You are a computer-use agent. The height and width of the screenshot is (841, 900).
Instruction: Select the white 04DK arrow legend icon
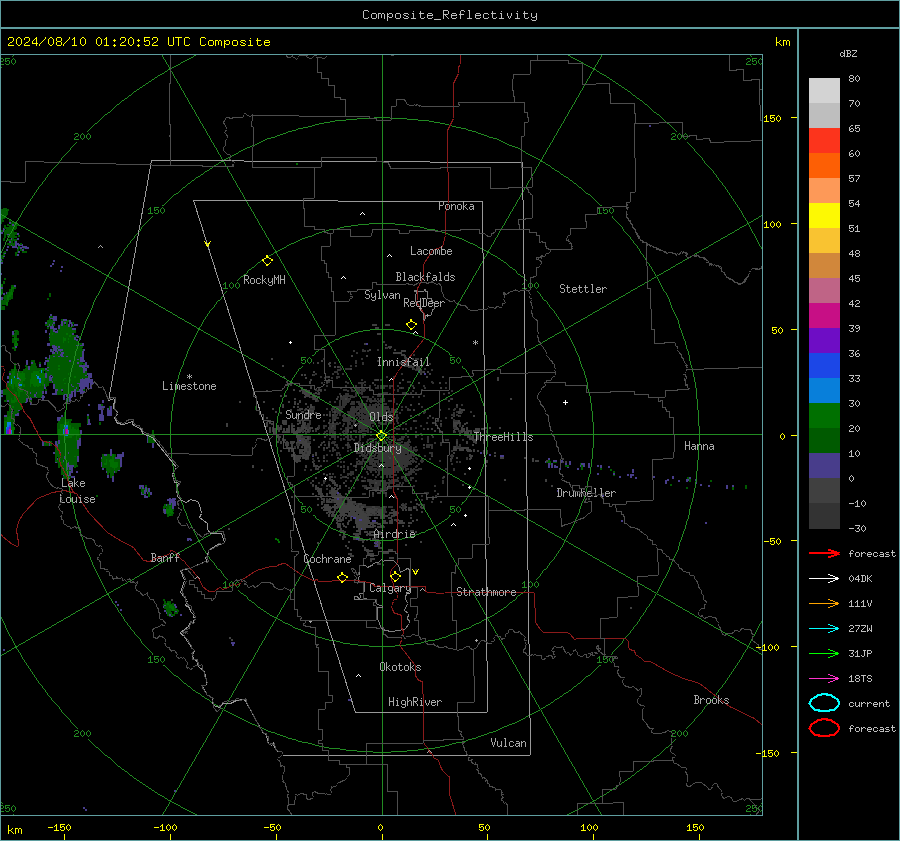click(x=824, y=579)
